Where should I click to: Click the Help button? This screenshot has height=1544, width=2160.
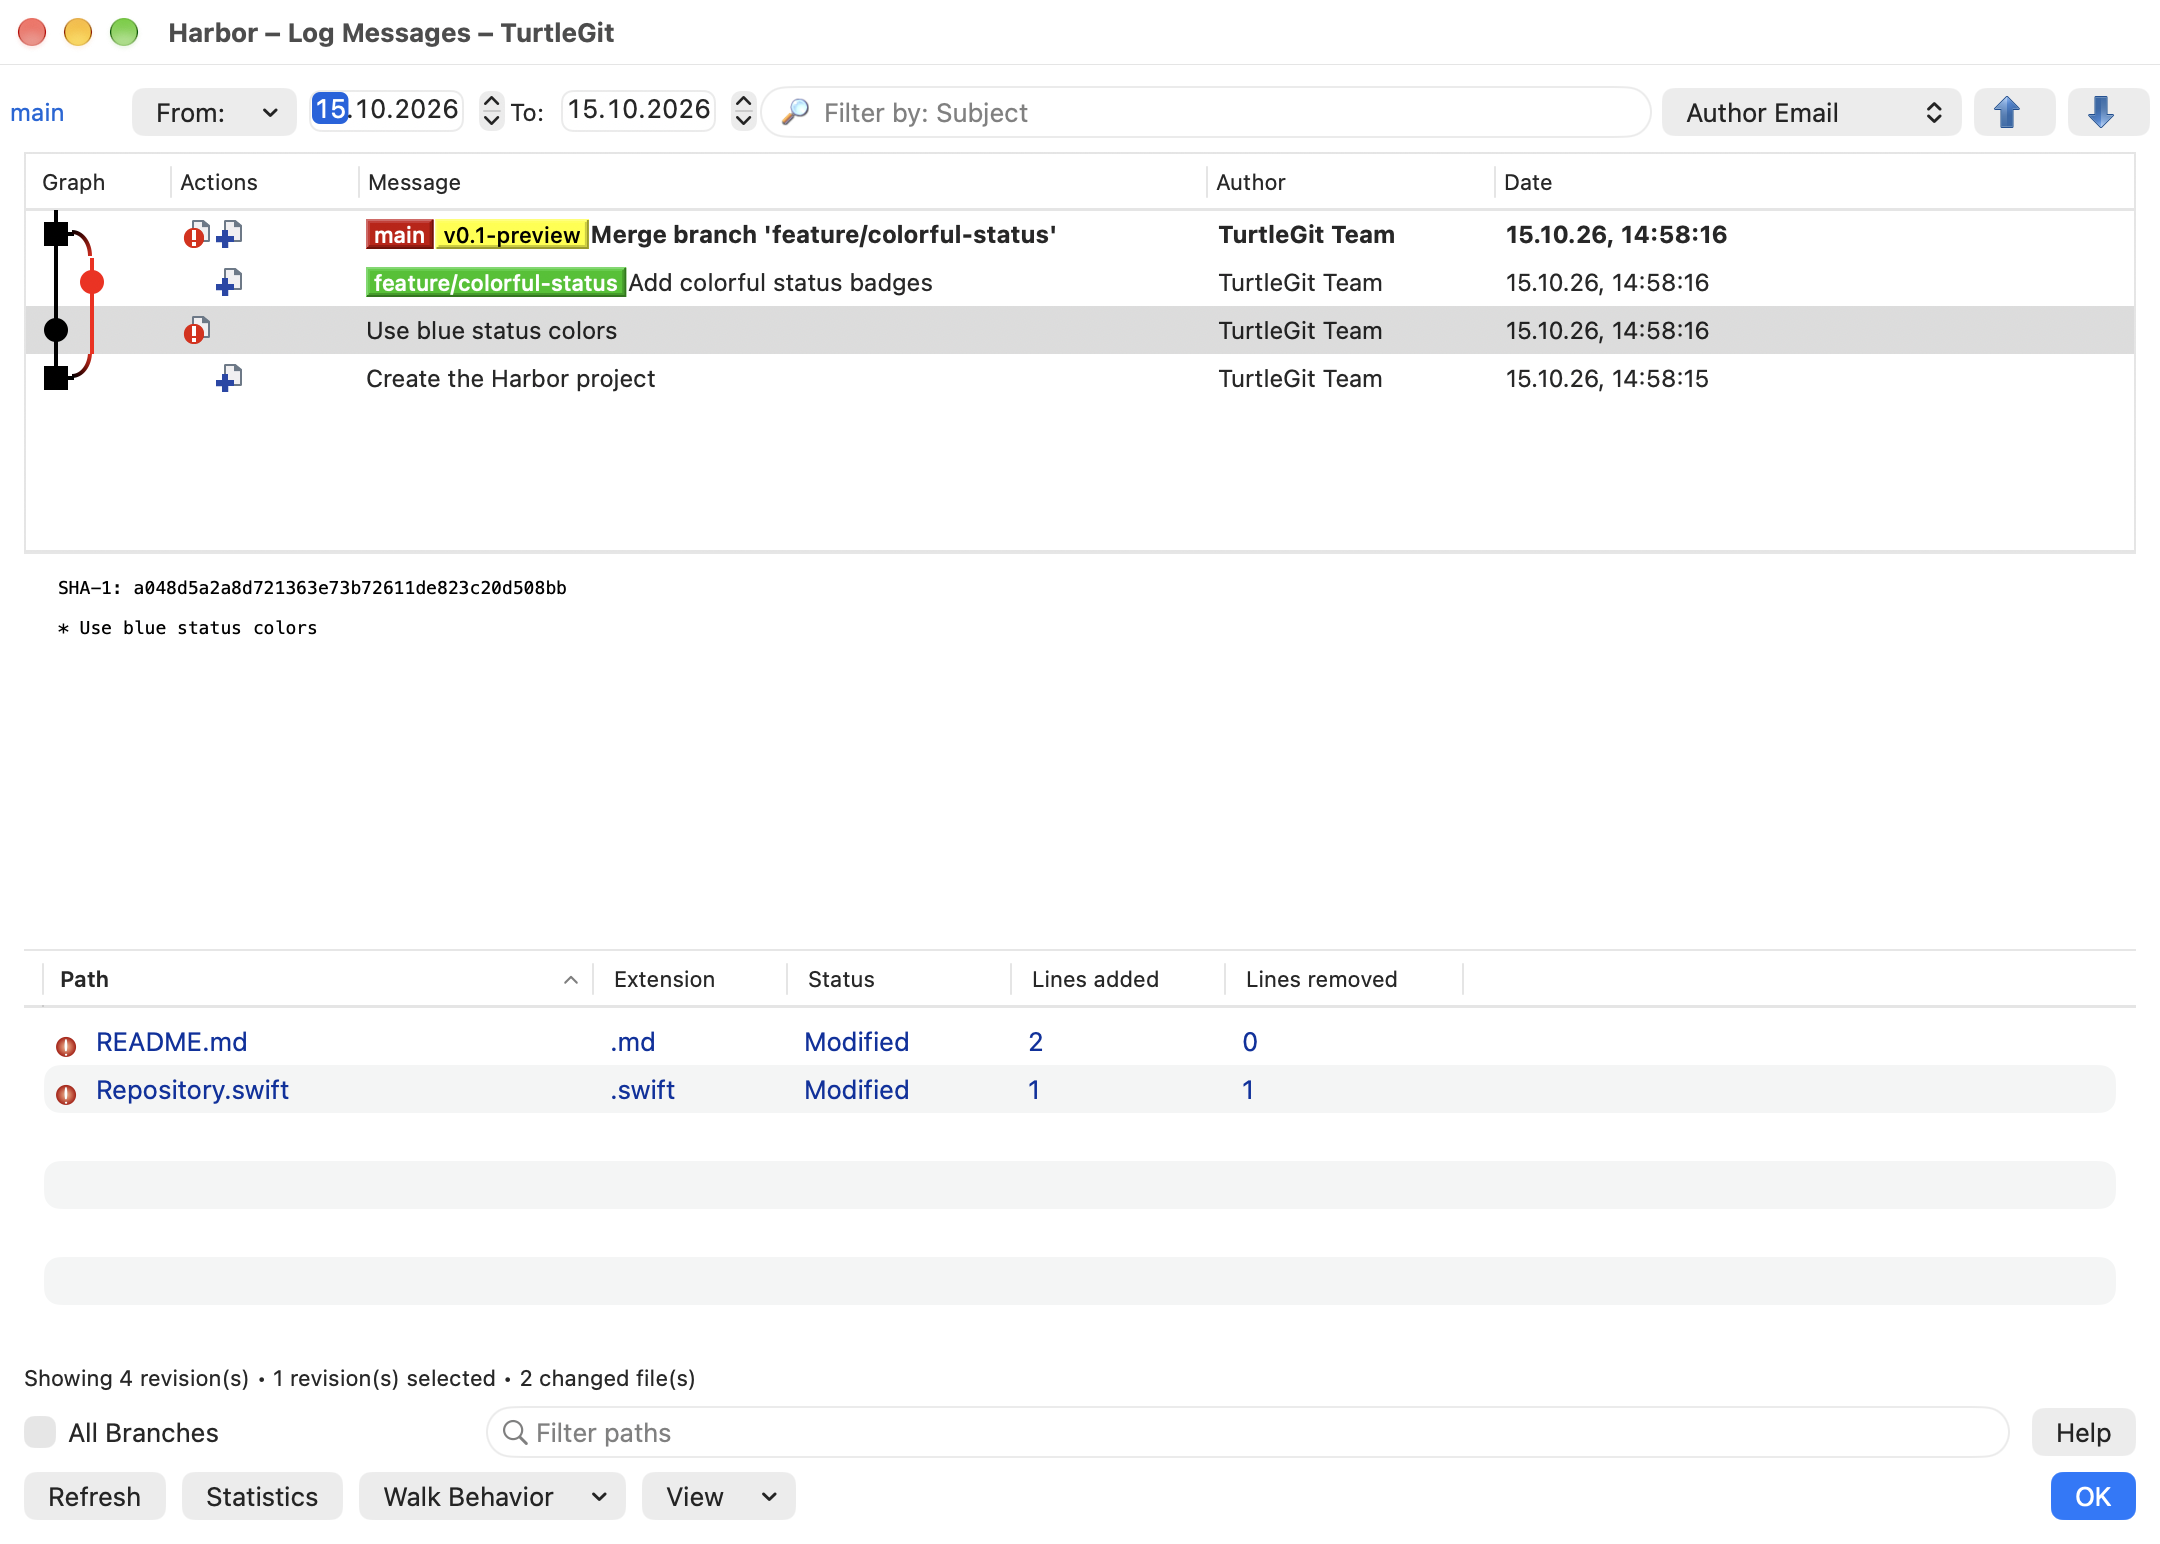[x=2083, y=1432]
